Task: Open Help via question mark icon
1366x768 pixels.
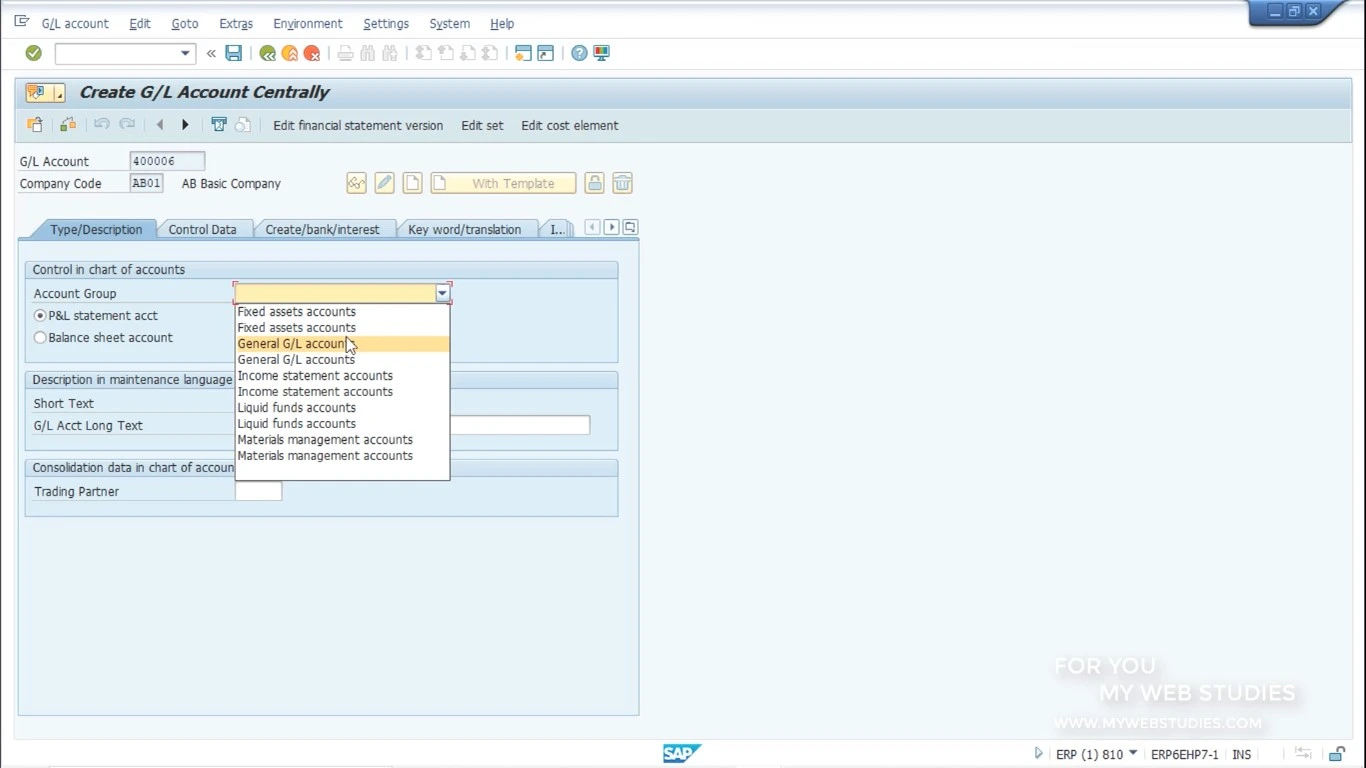Action: [x=579, y=53]
